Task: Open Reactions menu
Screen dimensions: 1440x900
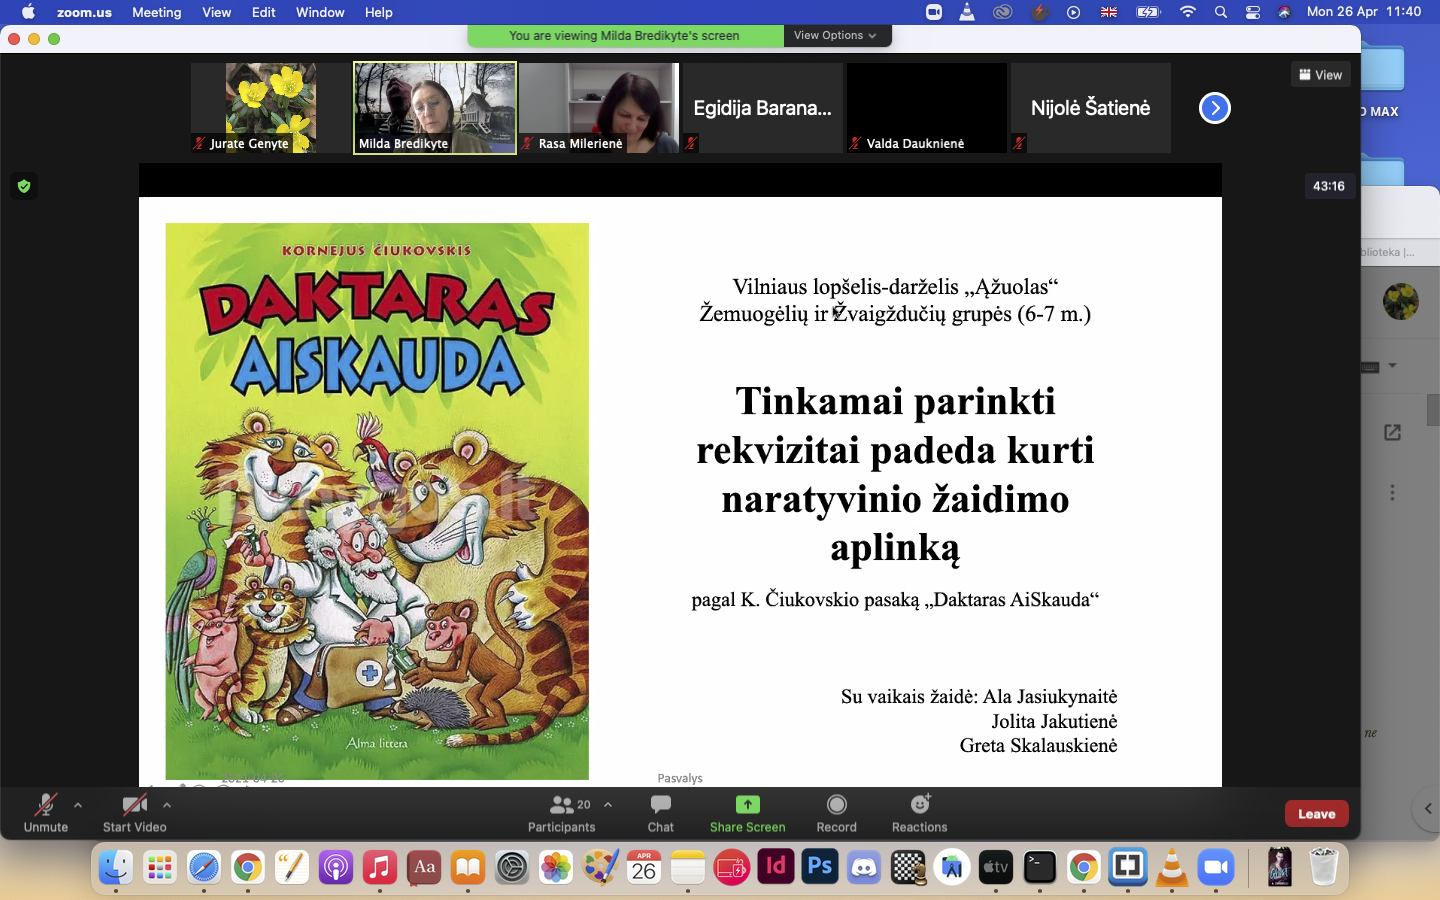Action: (x=920, y=813)
